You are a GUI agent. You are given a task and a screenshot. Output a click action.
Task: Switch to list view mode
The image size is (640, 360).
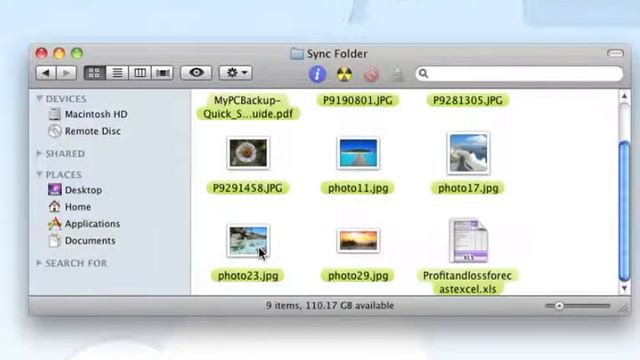(x=117, y=73)
